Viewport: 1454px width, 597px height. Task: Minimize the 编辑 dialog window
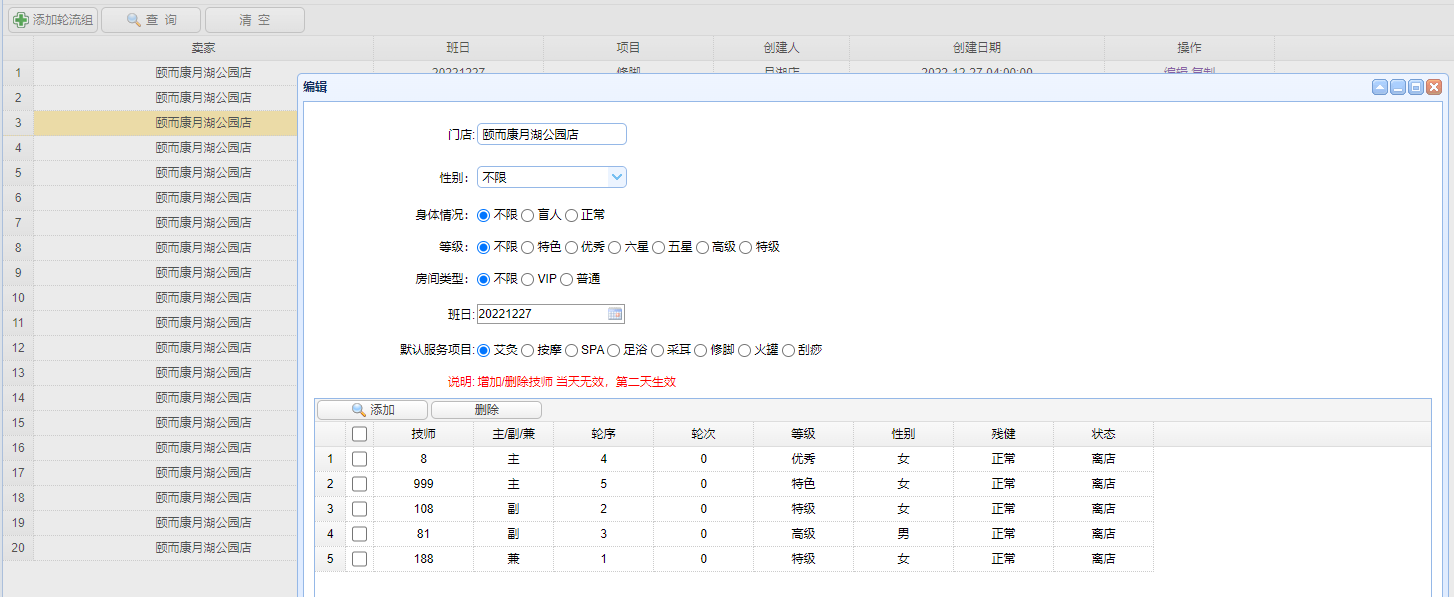(1398, 87)
